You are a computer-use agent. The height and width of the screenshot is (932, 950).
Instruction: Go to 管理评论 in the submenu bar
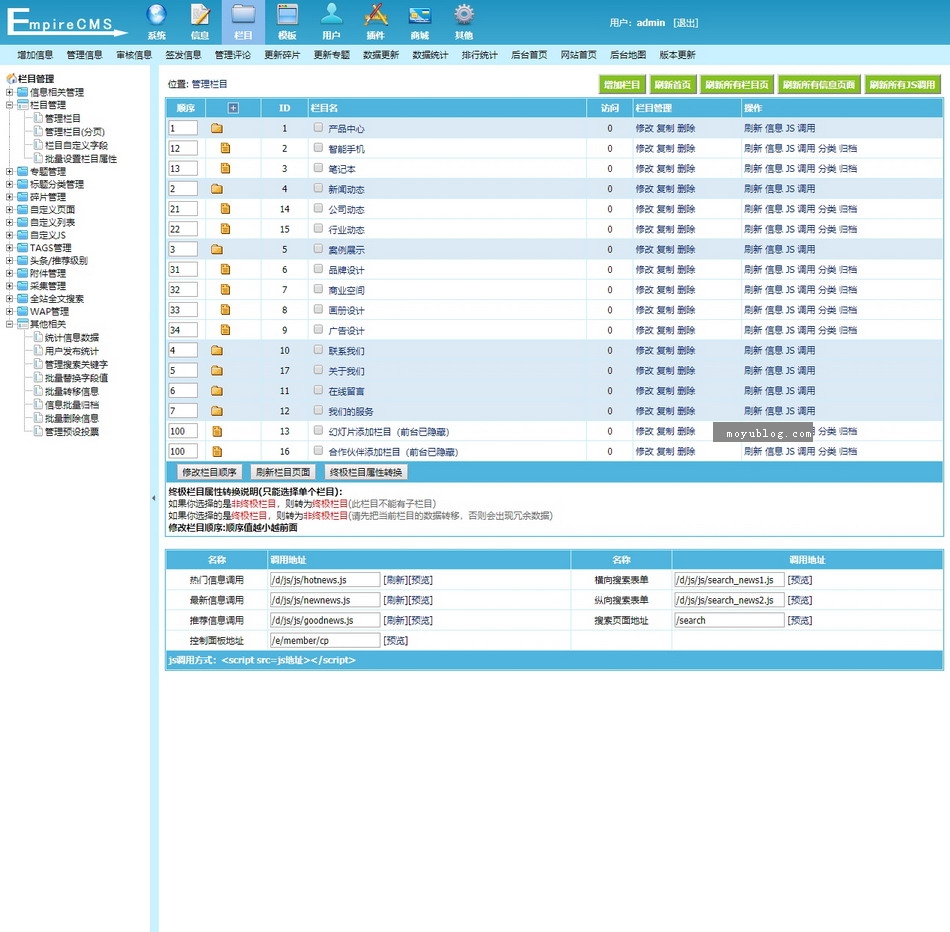[x=233, y=55]
